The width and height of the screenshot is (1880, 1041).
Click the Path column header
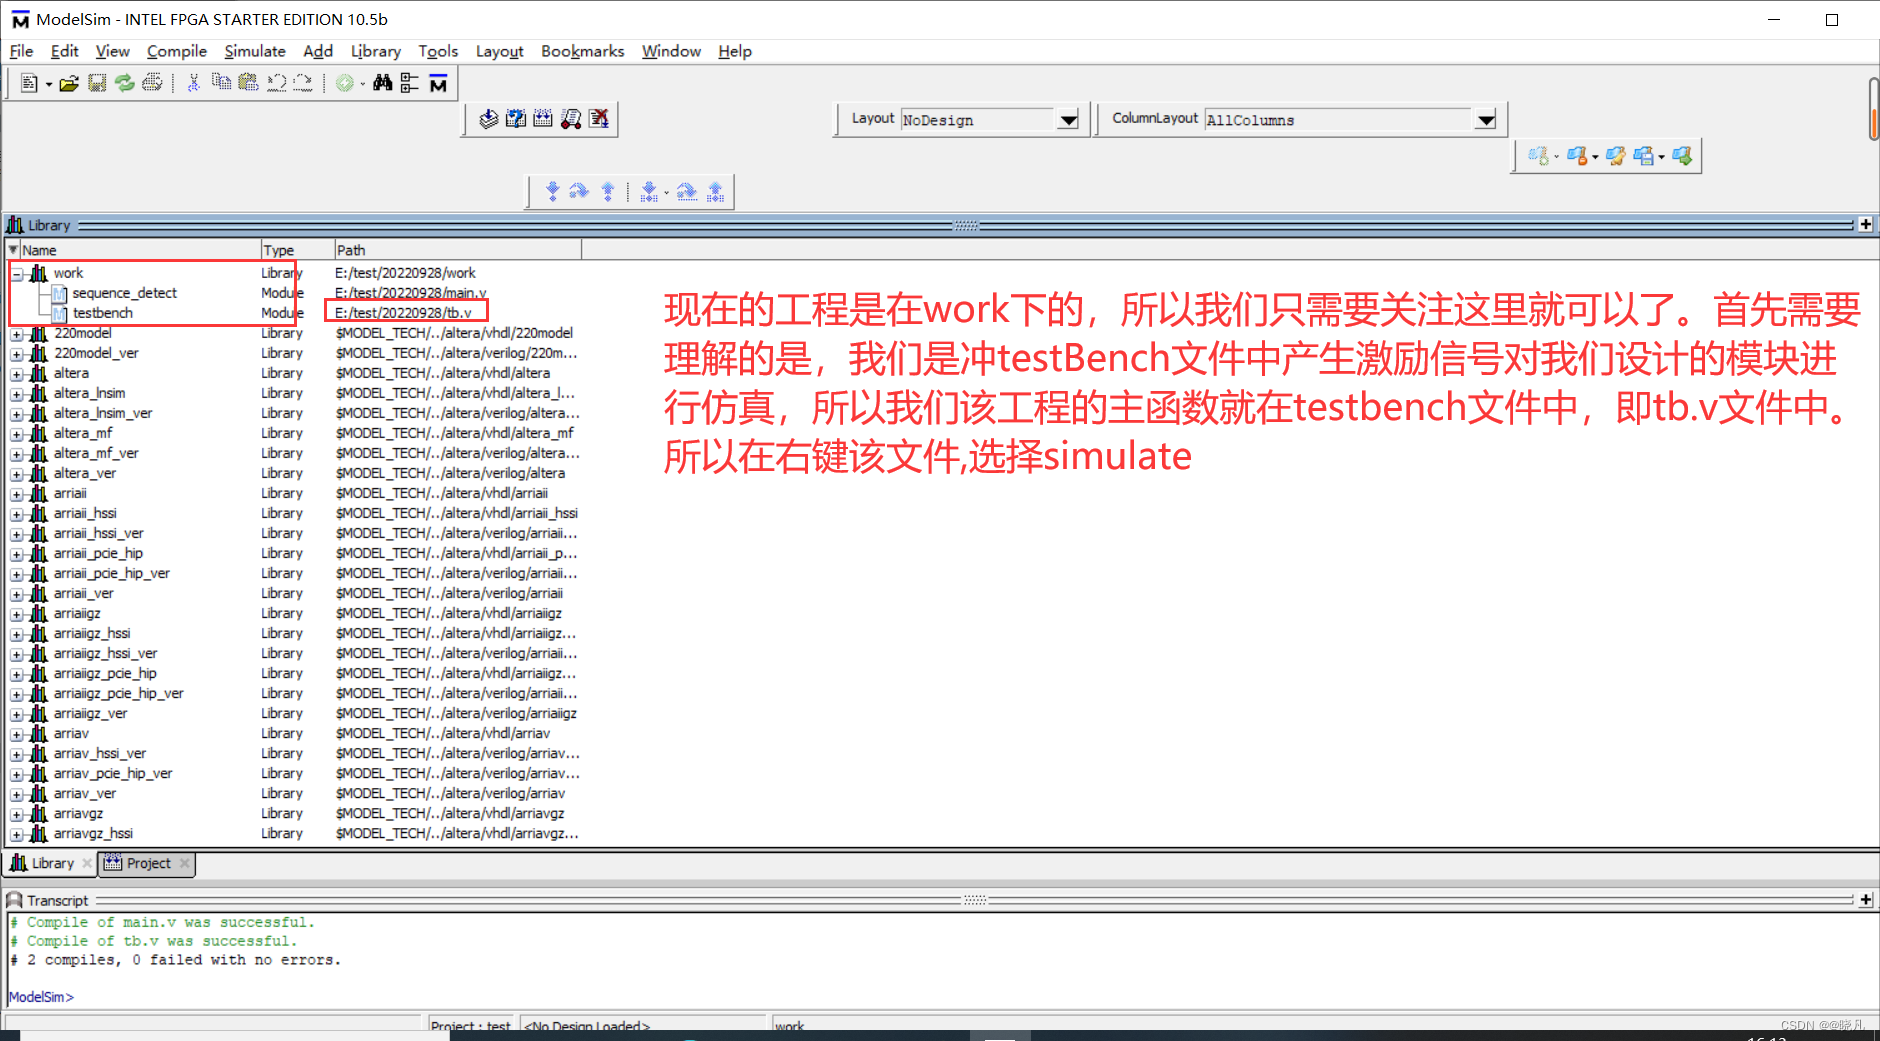click(x=457, y=250)
